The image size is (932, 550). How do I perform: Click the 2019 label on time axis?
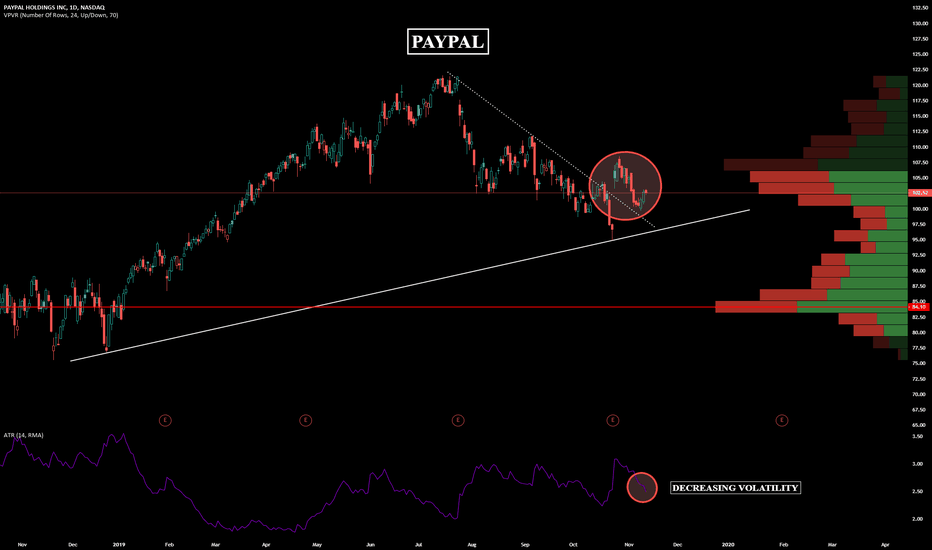click(119, 544)
